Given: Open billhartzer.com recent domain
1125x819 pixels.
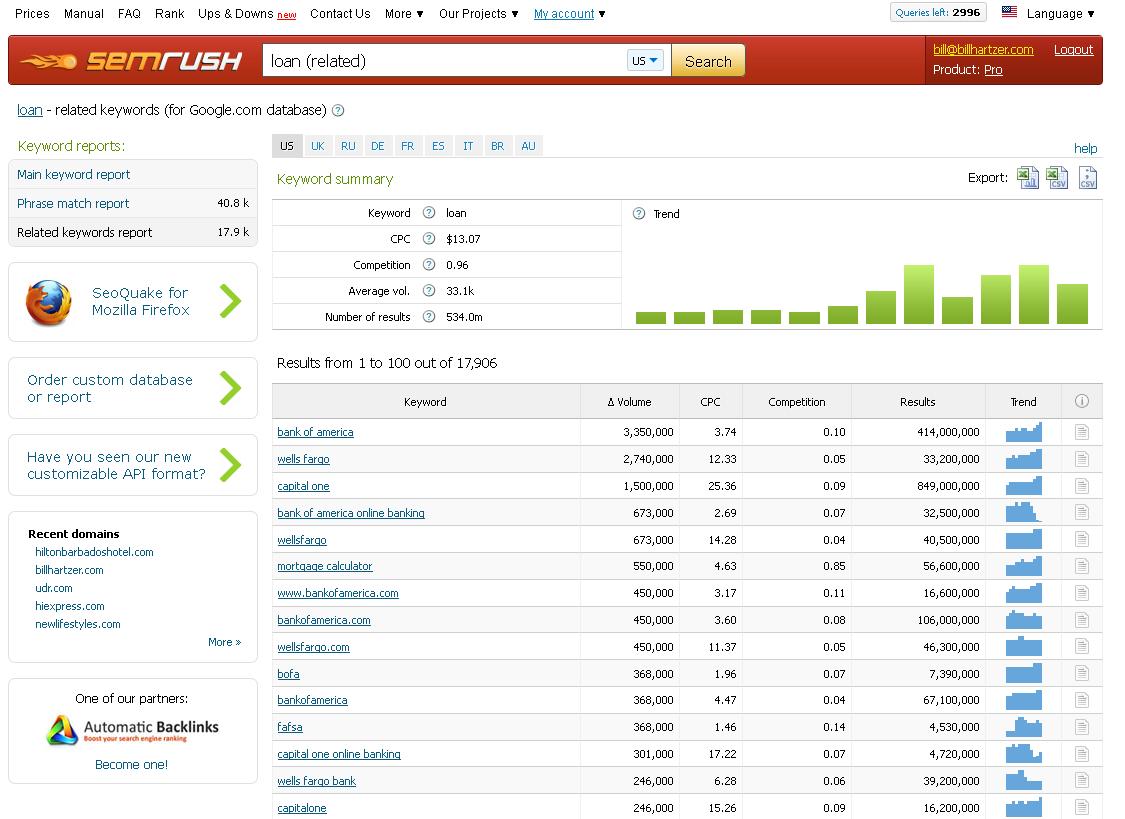Looking at the screenshot, I should coord(69,570).
